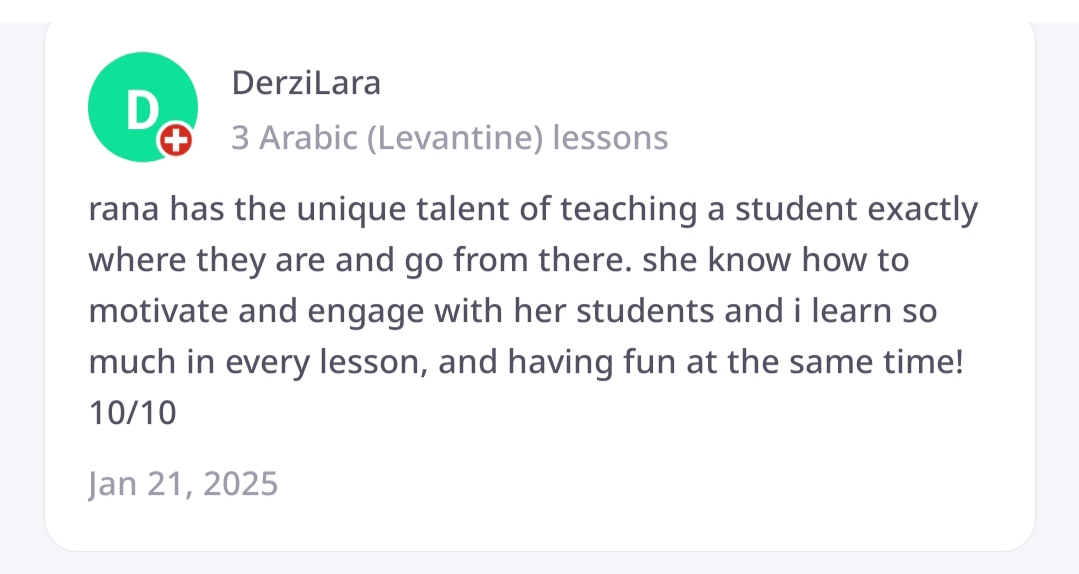Click the "10/10" rating text

pyautogui.click(x=132, y=411)
